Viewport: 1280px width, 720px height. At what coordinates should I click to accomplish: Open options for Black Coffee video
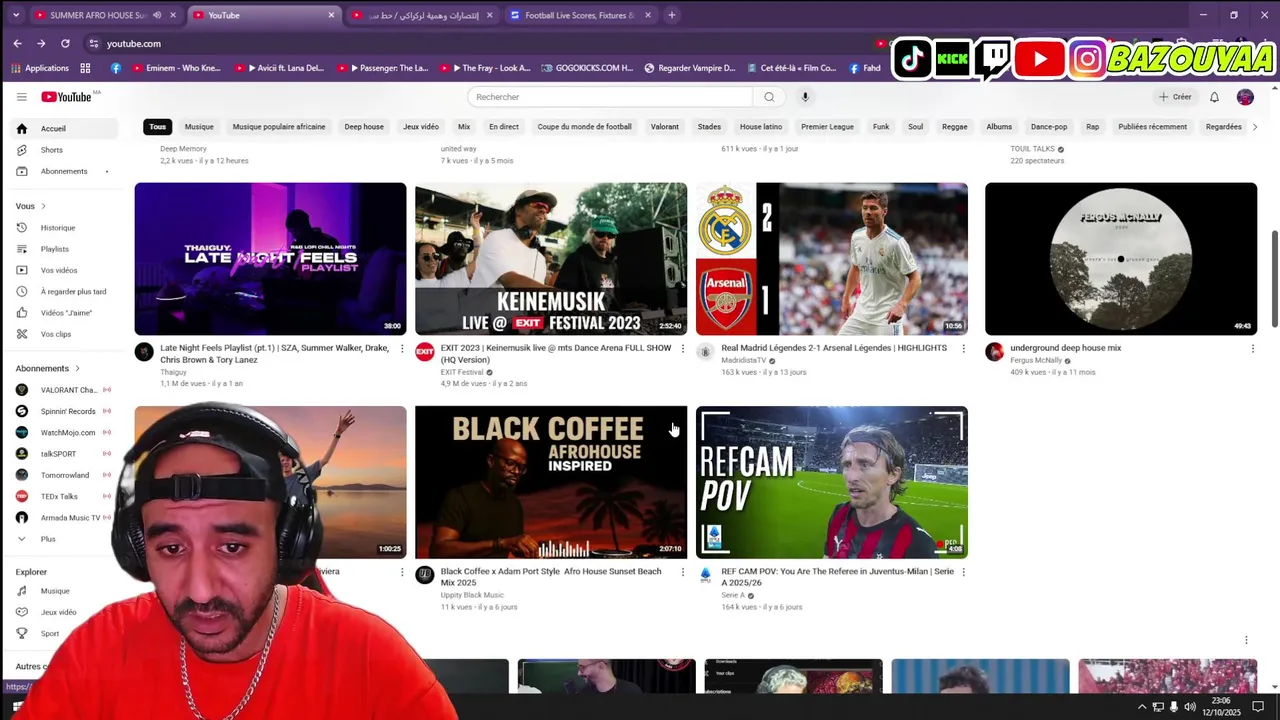pyautogui.click(x=683, y=572)
